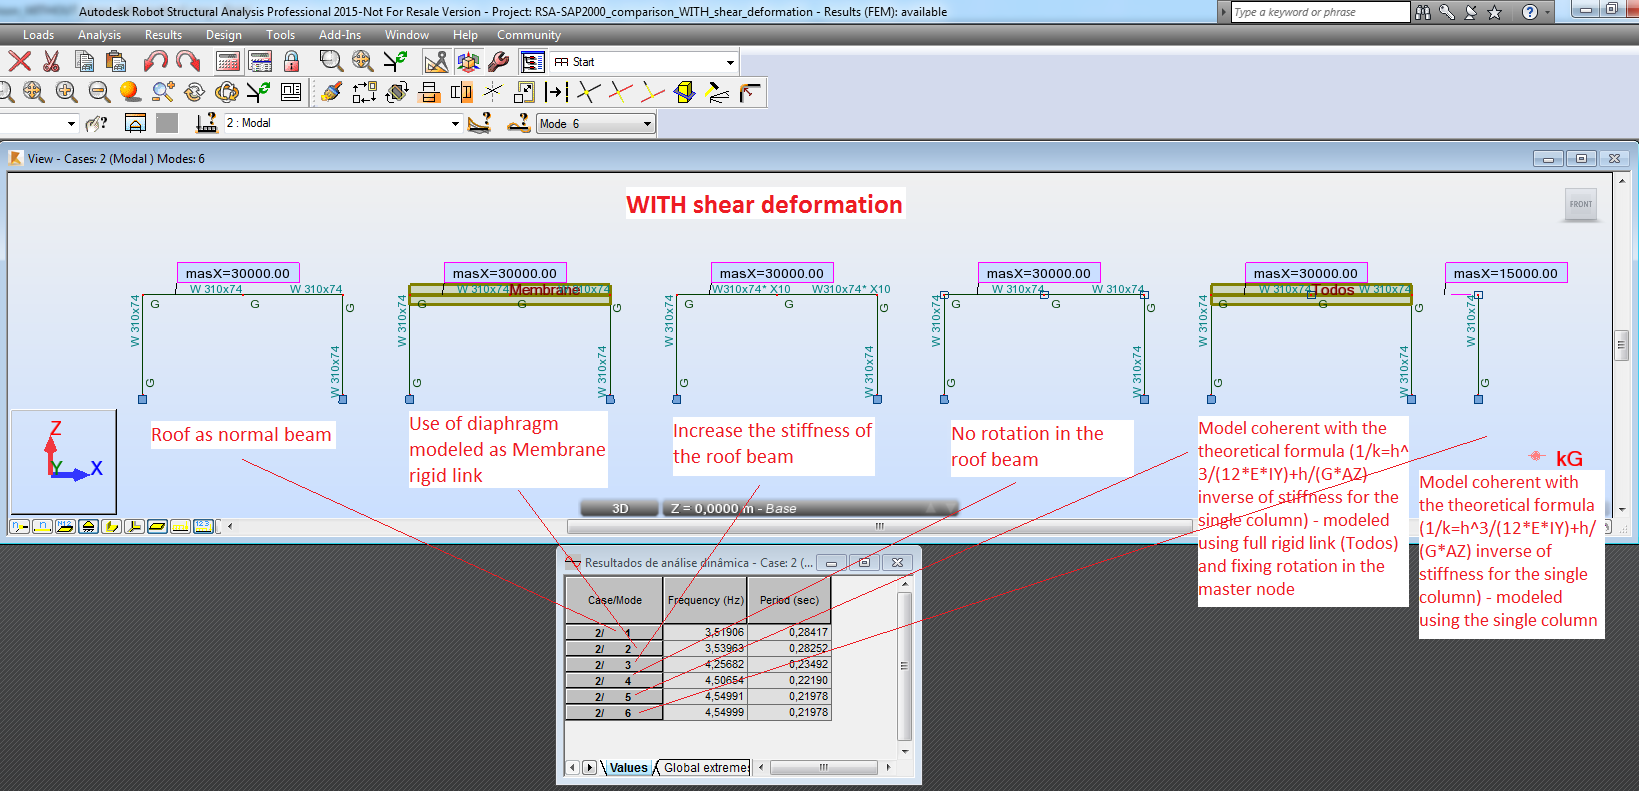Click the Case/Mode column header
1639x791 pixels.
614,600
